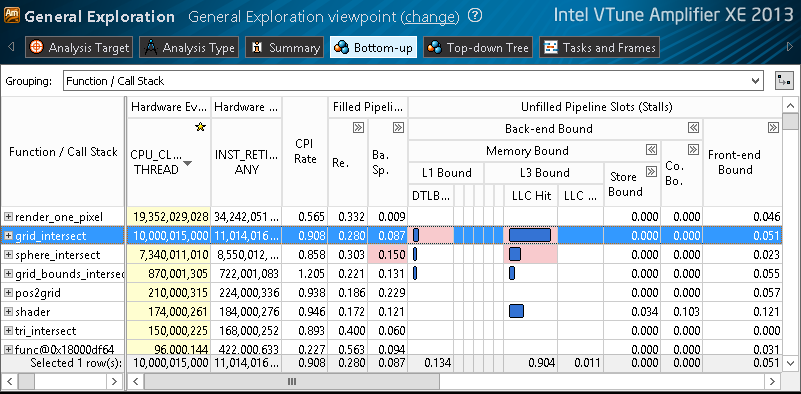The image size is (801, 394).
Task: Expand func@0x18000df64 row
Action: tap(8, 350)
